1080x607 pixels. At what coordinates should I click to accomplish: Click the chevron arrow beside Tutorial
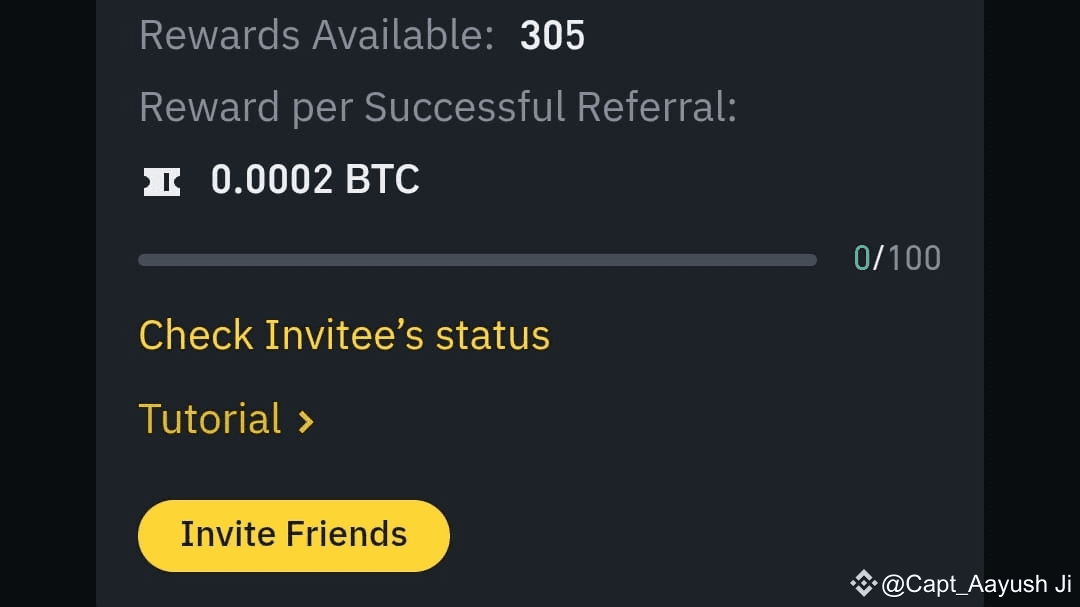point(306,422)
